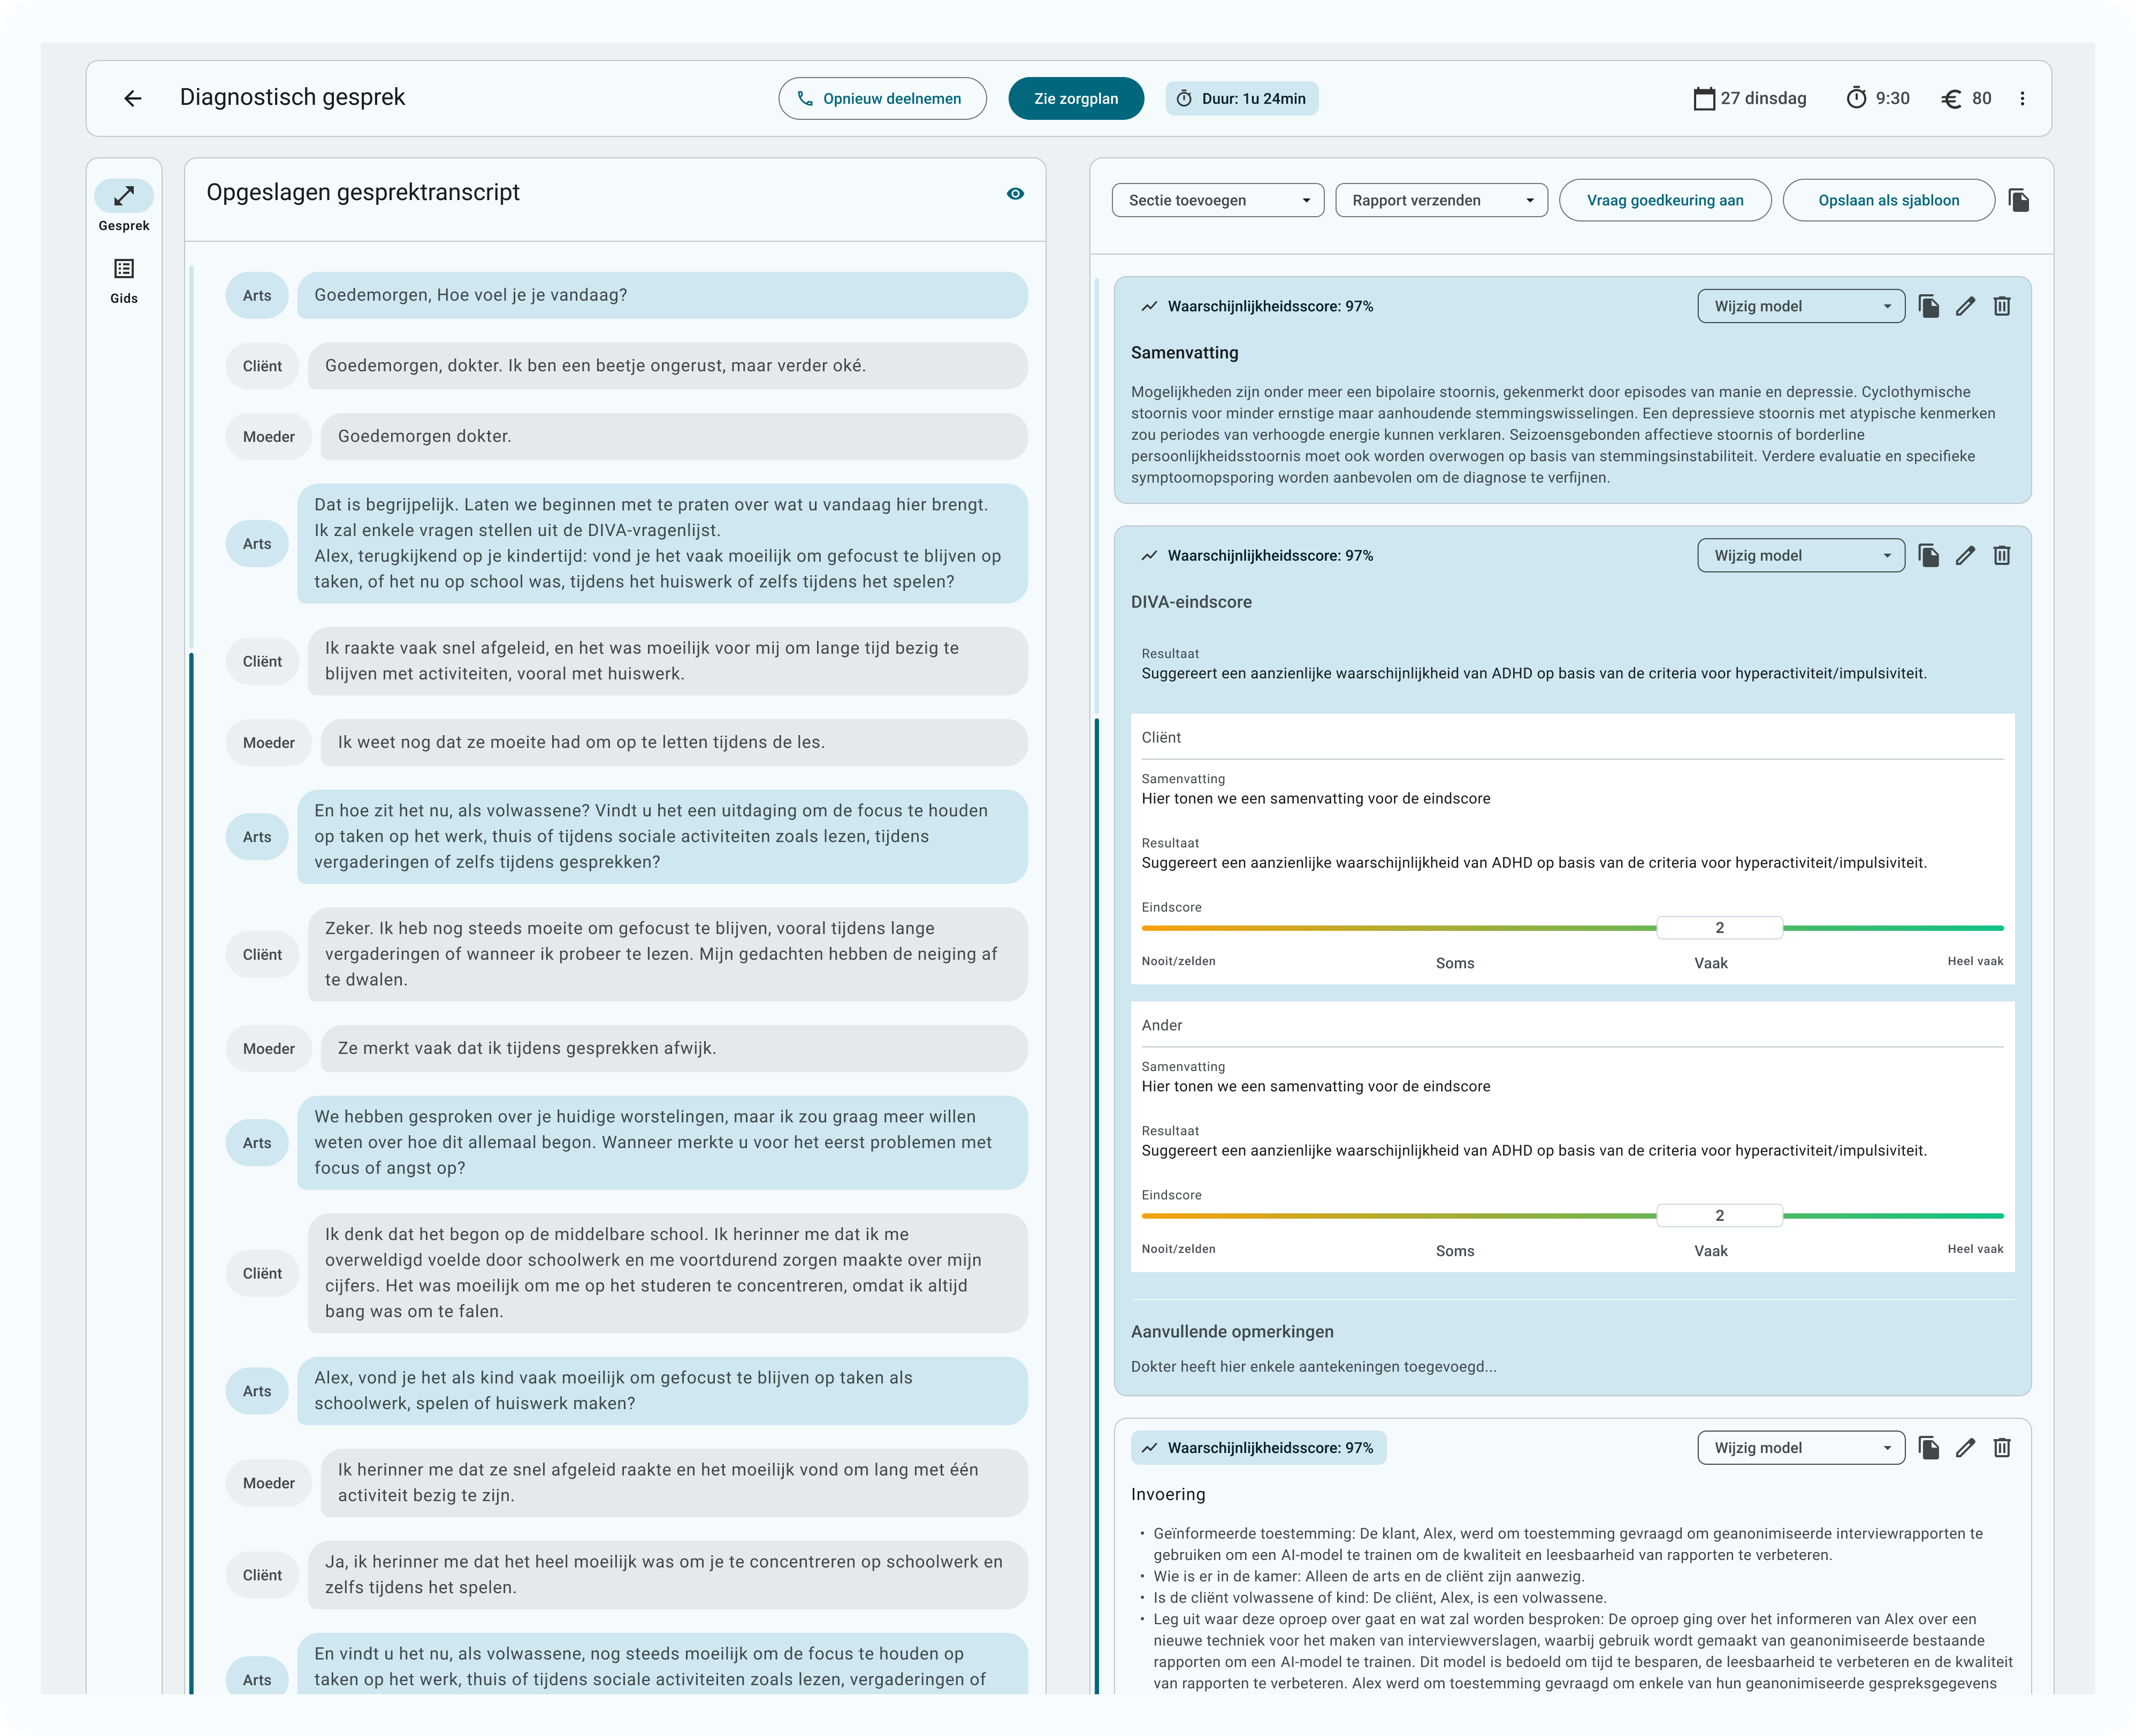Open Wijzig model dropdown in Samenvatting section
The width and height of the screenshot is (2136, 1736).
coord(1800,306)
